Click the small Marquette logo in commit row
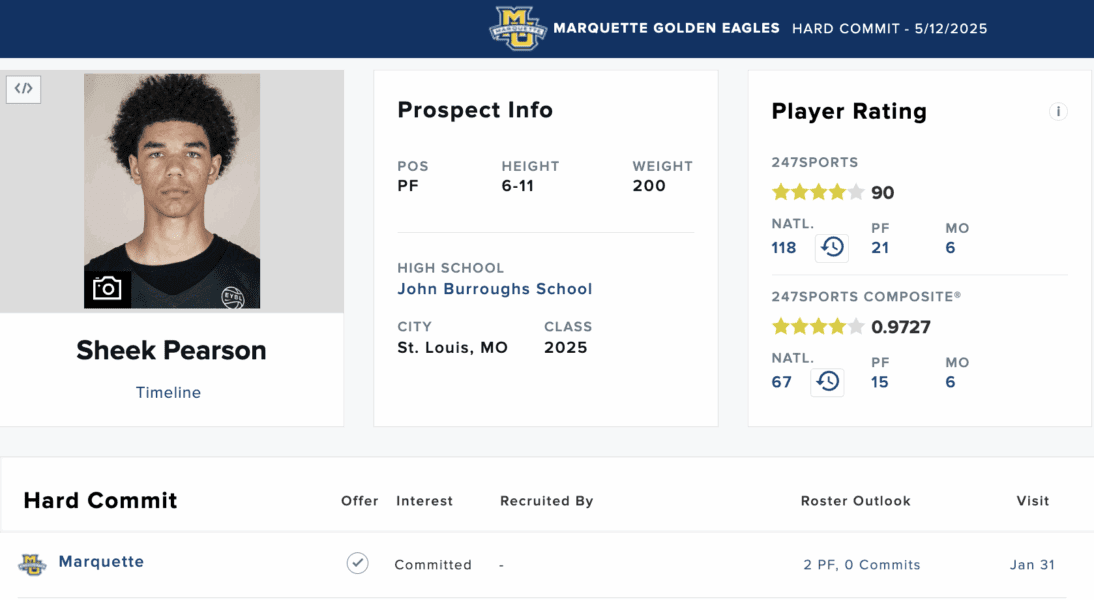Screen dimensions: 1094x600 pos(32,564)
